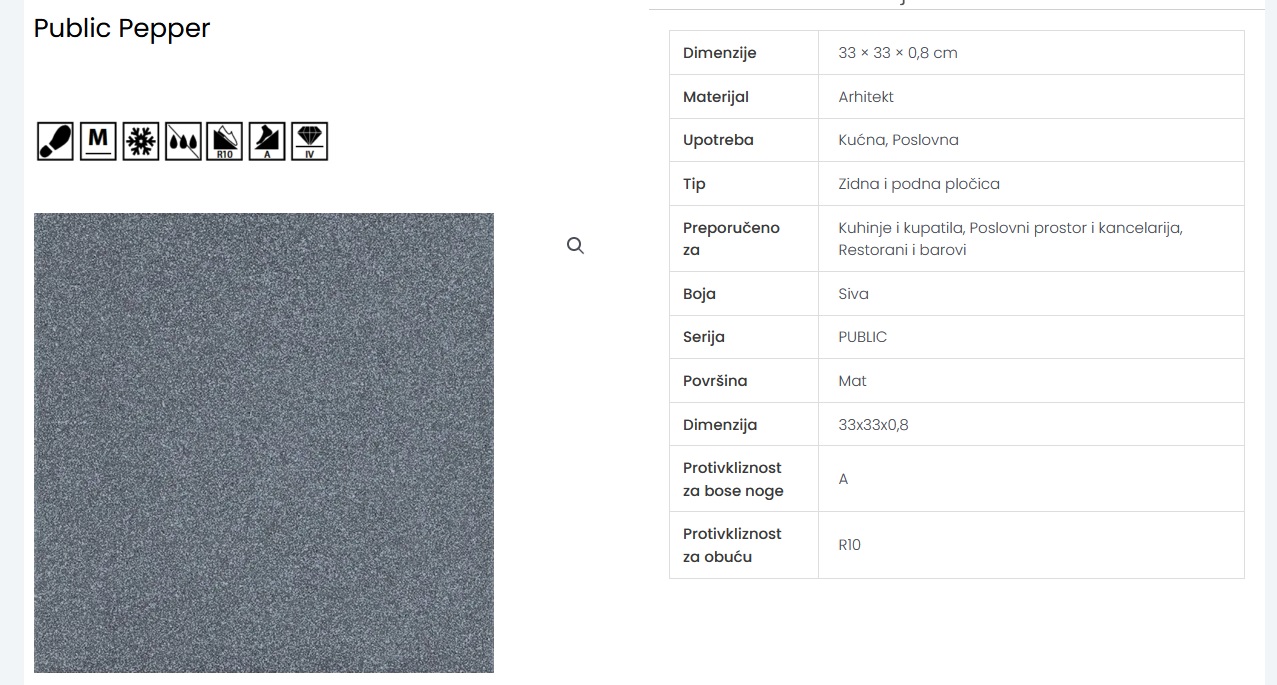Viewport: 1277px width, 685px height.
Task: Click the crossed water drops icon
Action: point(183,141)
